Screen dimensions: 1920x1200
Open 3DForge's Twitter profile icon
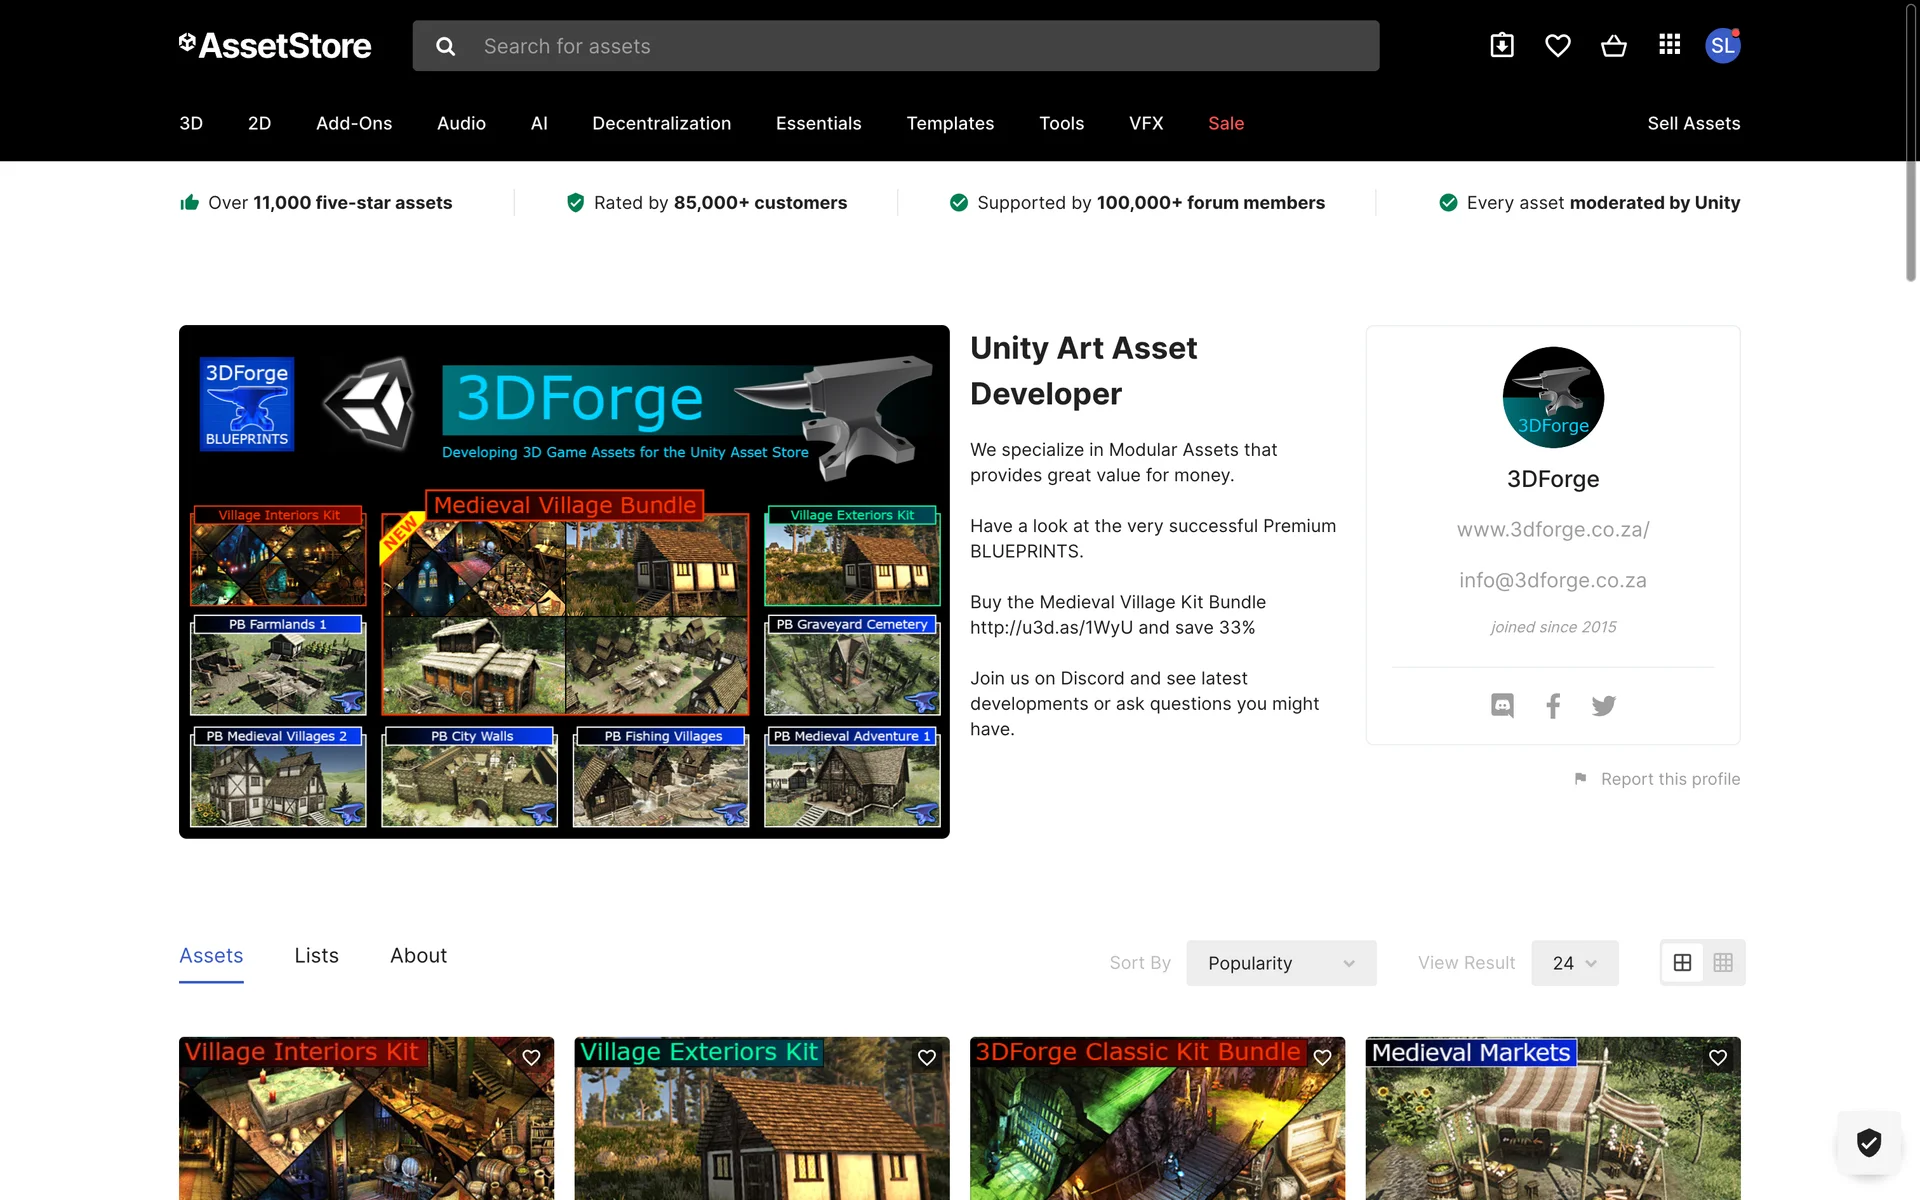(1604, 705)
